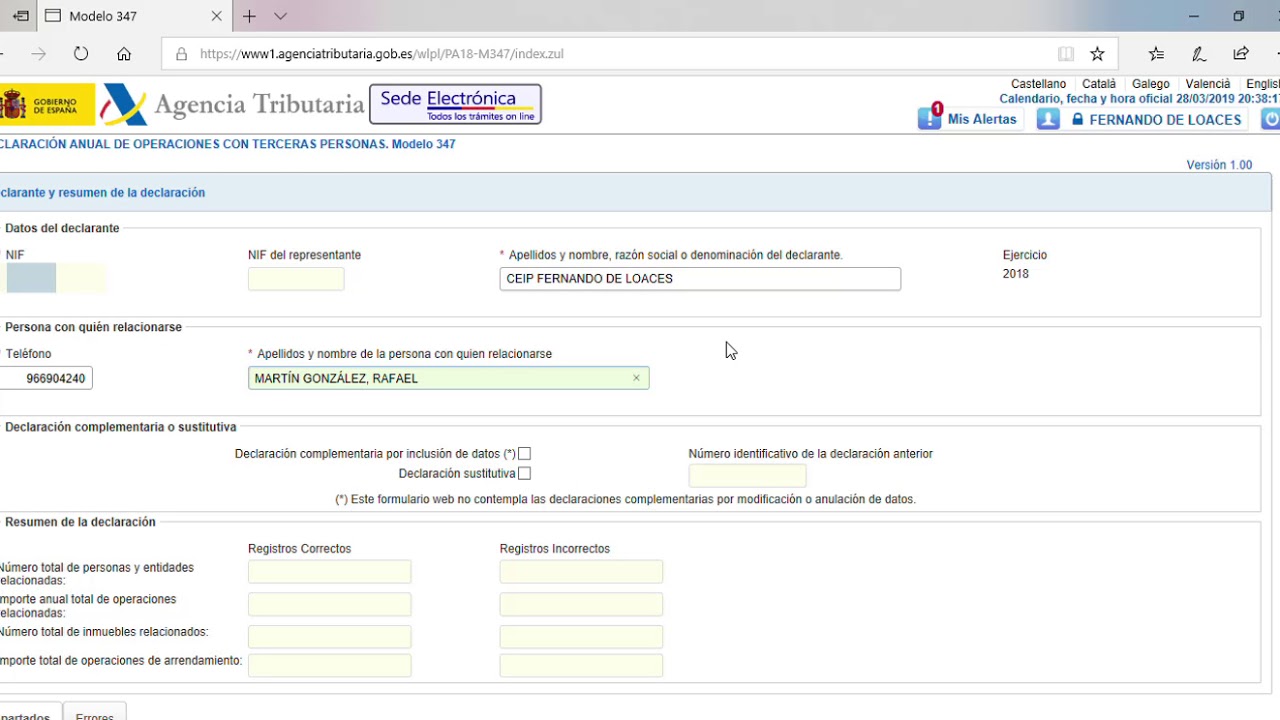Check the Declaración sustitutiva checkbox
1280x720 pixels.
524,474
